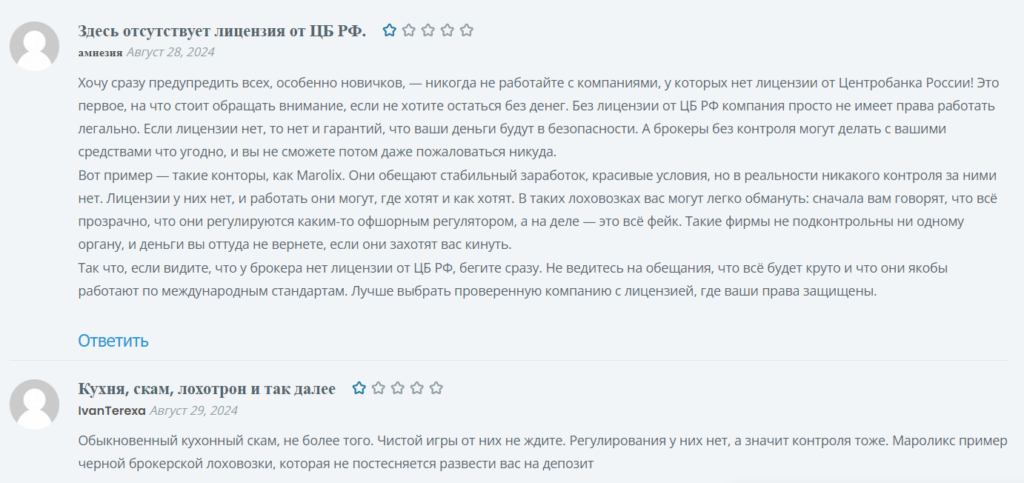Click the author name амнезия
Viewport: 1024px width, 483px height.
[100, 52]
